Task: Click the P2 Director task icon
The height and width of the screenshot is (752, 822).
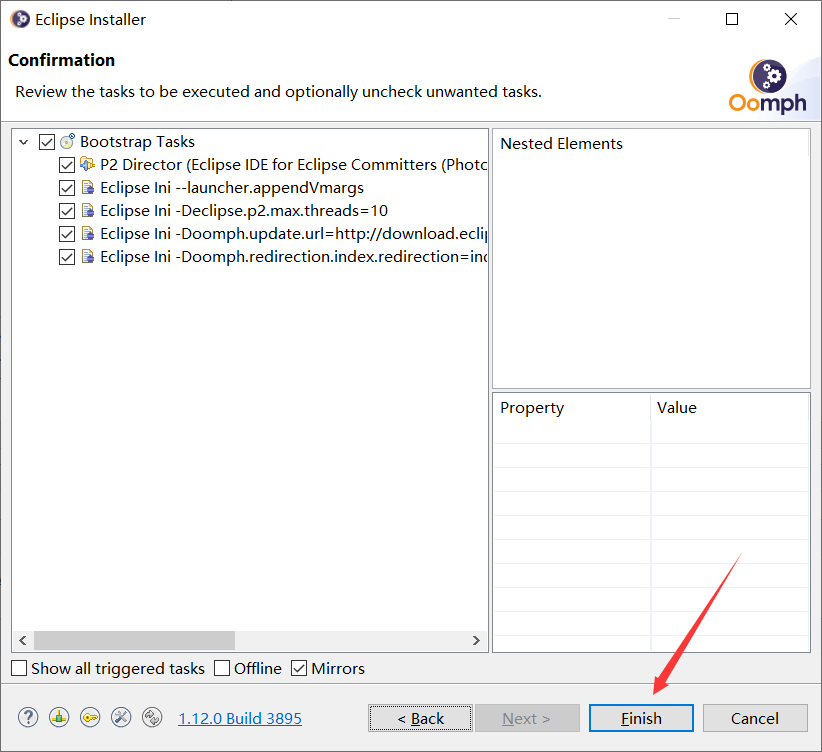Action: (88, 164)
